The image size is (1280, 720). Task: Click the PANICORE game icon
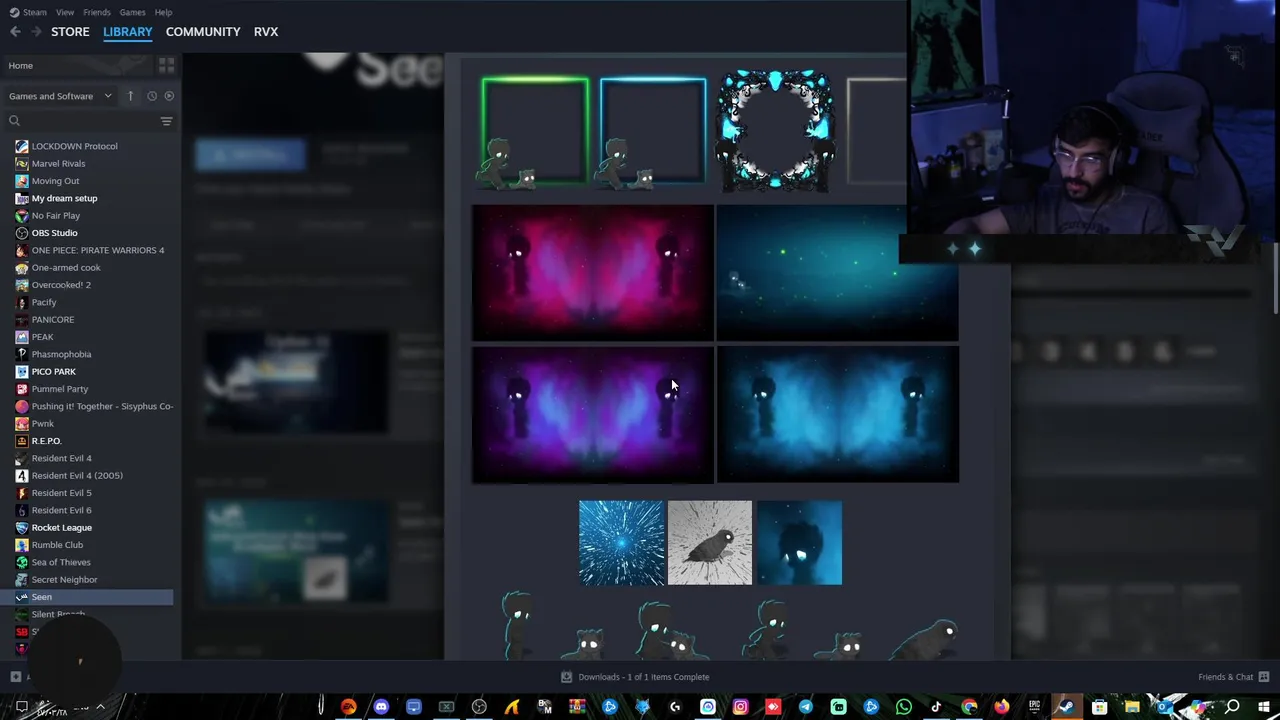[21, 319]
